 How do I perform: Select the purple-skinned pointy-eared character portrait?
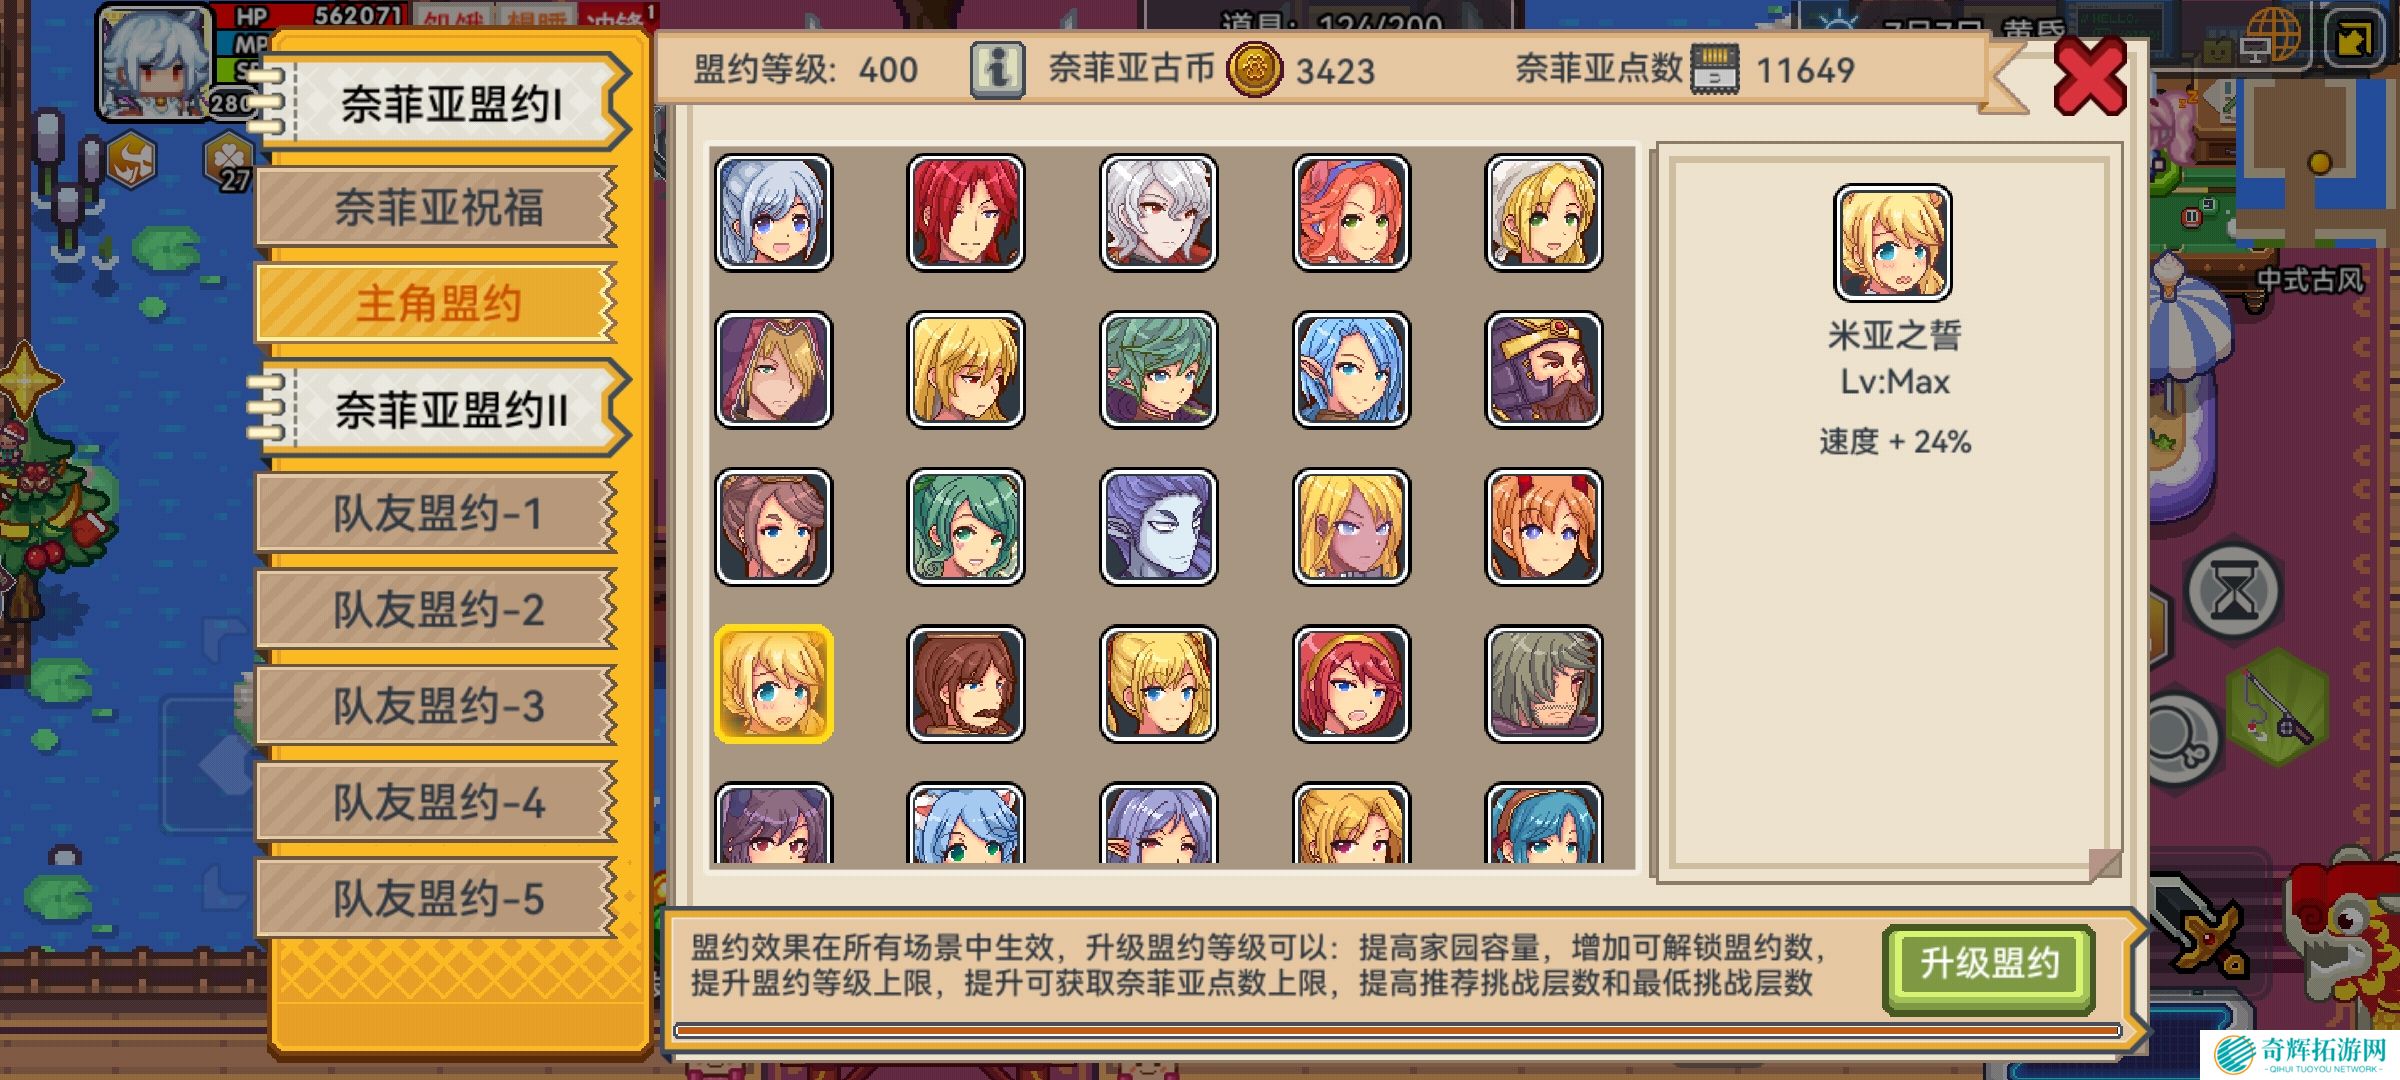pos(1158,527)
